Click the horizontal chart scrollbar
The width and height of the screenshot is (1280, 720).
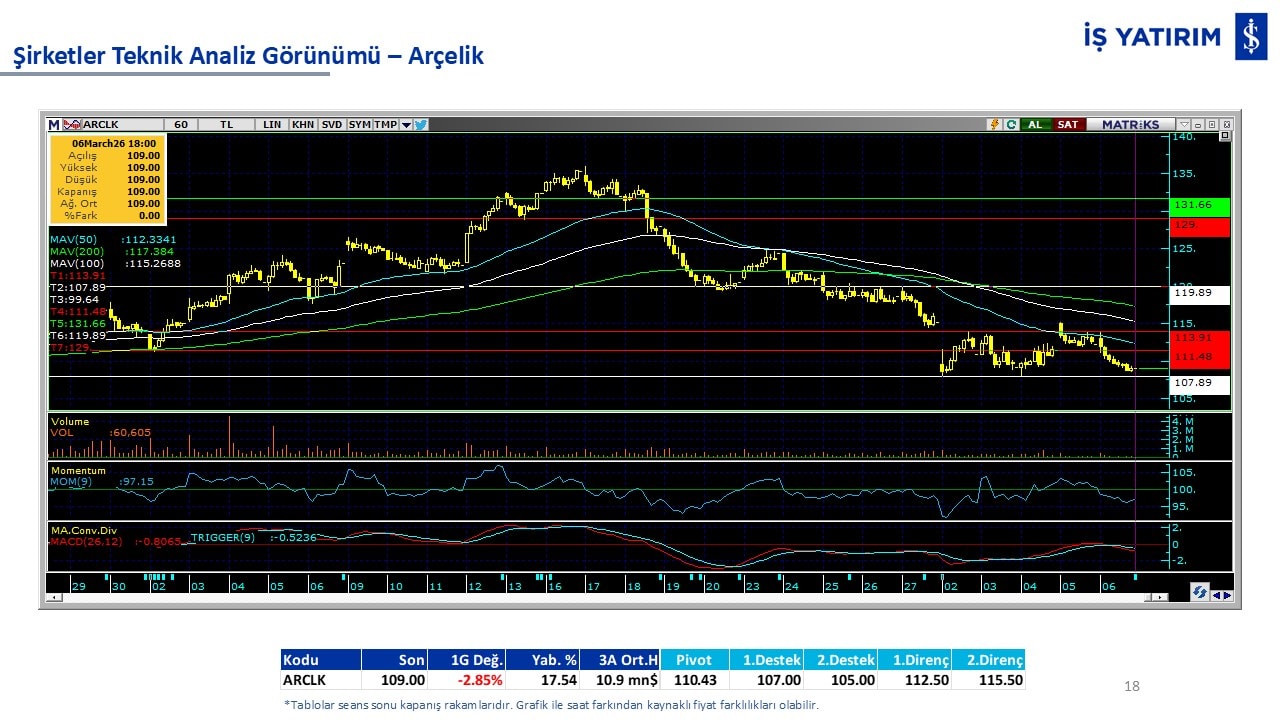tap(600, 597)
